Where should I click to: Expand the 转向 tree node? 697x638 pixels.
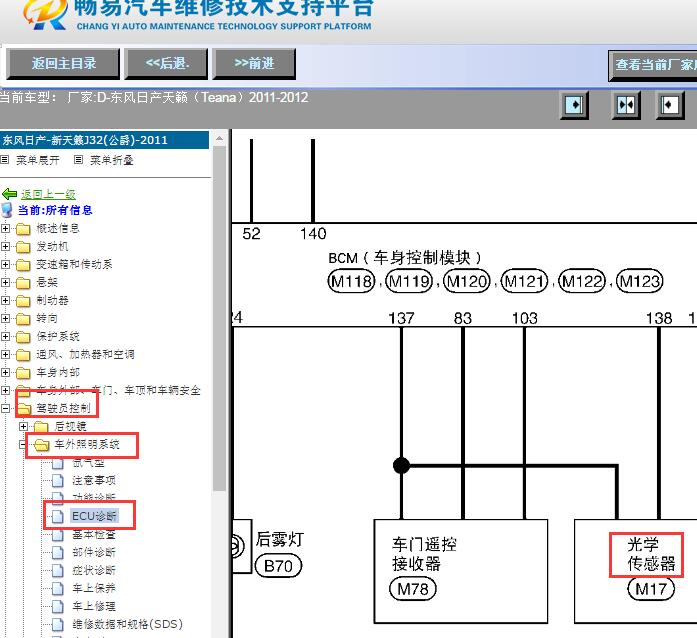[x=5, y=318]
